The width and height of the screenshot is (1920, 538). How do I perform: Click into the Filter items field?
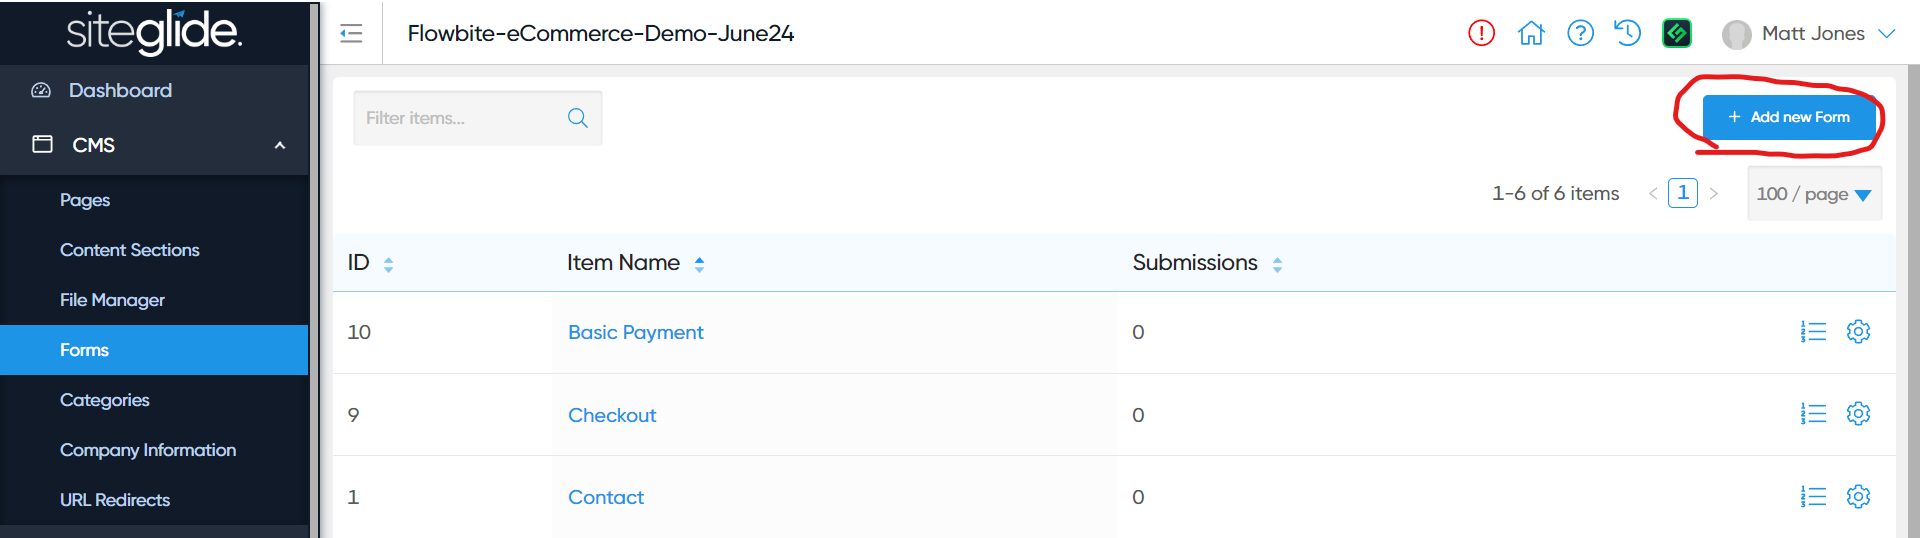(460, 118)
